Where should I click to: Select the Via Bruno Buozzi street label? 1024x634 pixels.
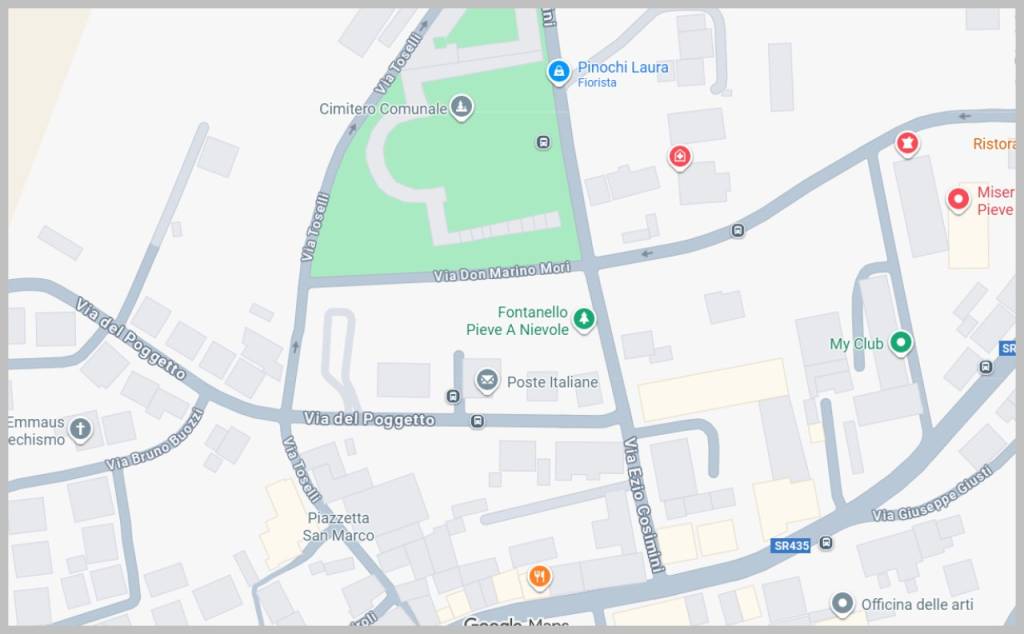pos(155,441)
